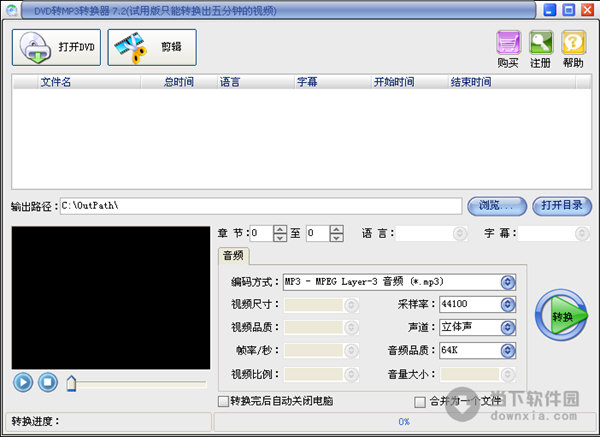Click the preview seek slider handle
Screen dimensions: 600x437
click(x=71, y=383)
